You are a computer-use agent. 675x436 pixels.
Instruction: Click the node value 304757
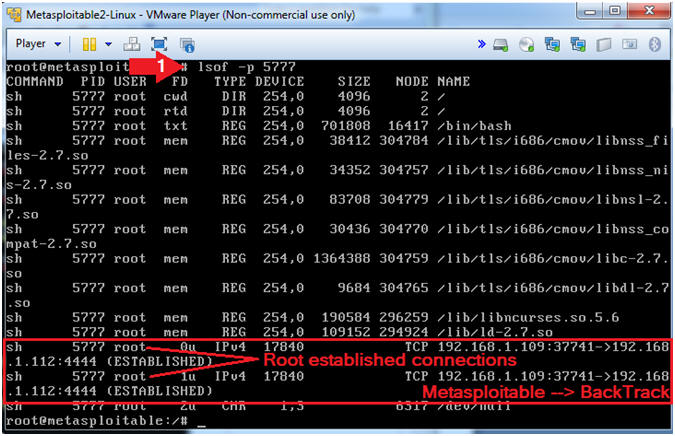[x=404, y=170]
